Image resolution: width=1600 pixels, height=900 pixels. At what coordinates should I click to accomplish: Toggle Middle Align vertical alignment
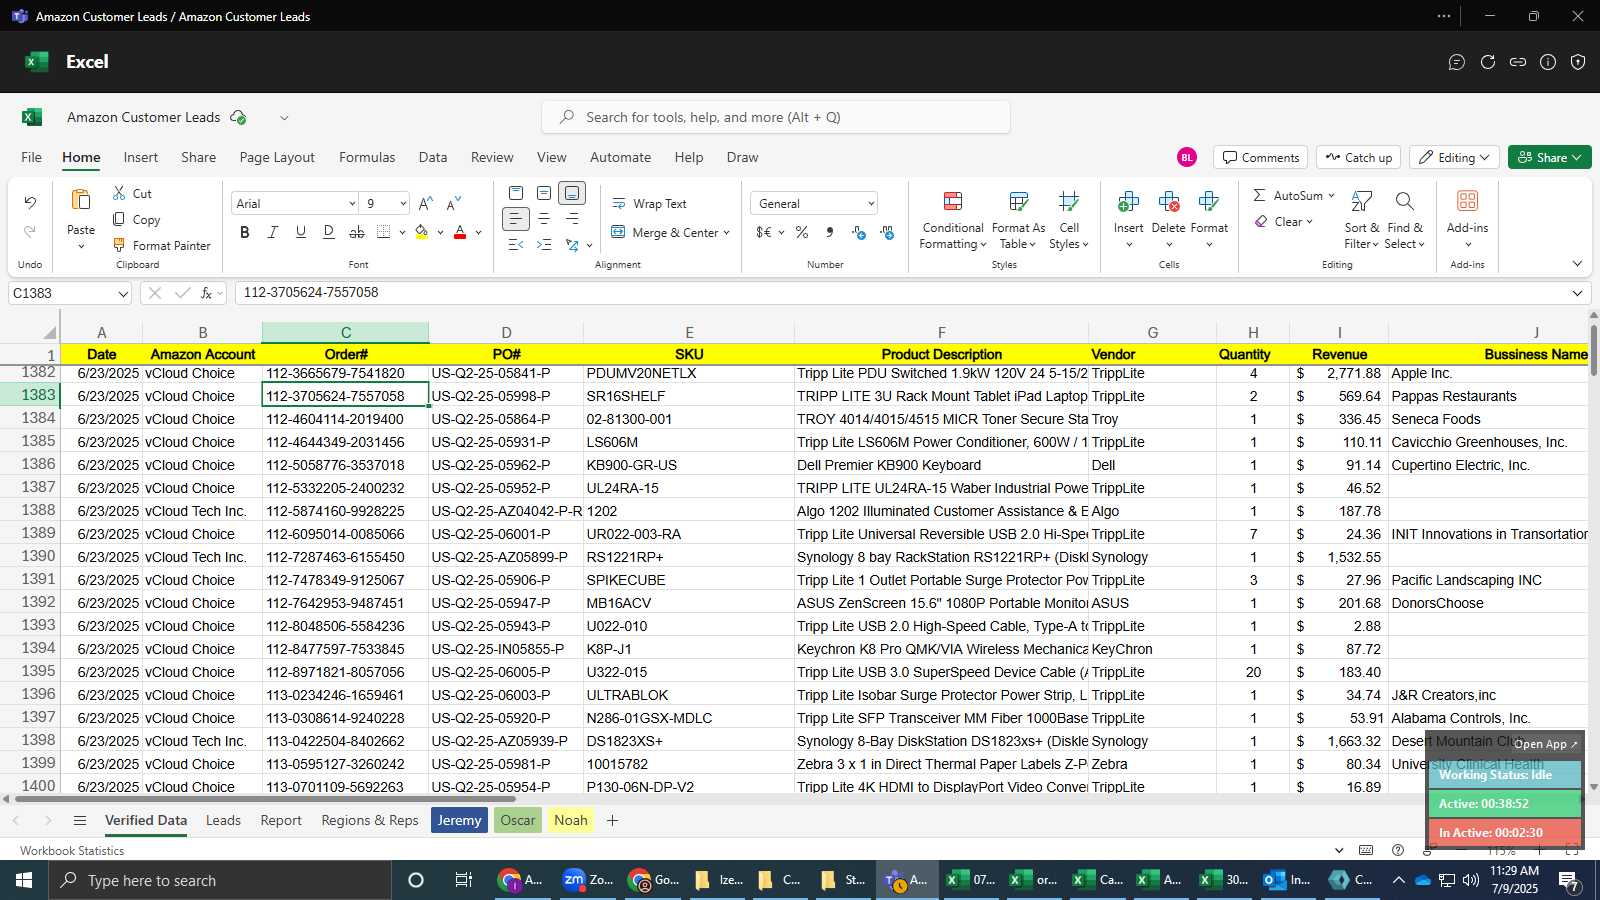coord(544,192)
